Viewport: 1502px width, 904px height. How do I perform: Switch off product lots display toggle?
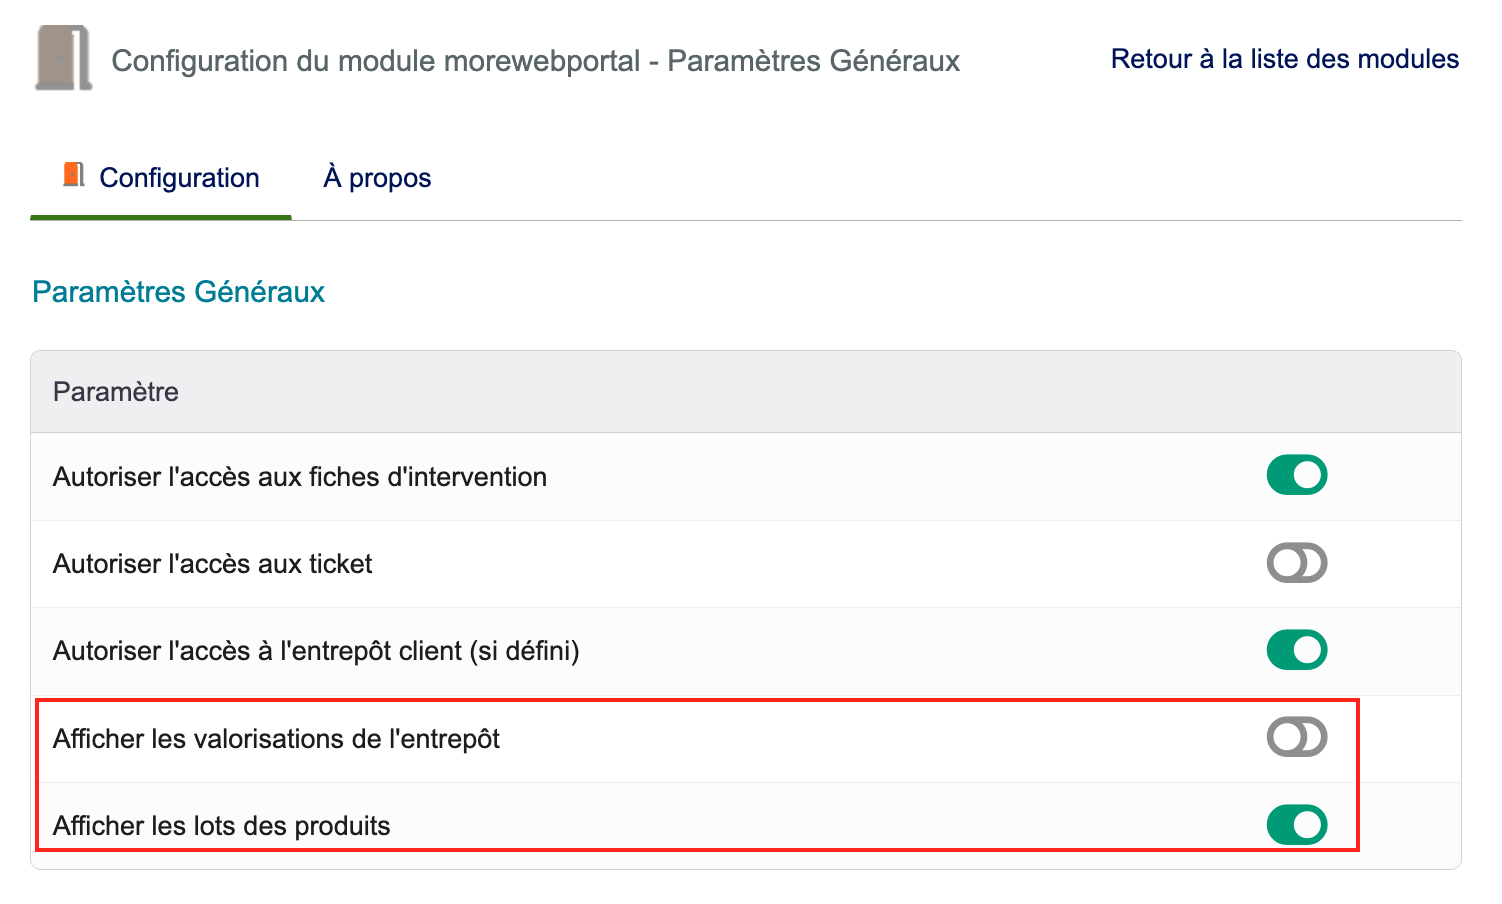coord(1296,825)
